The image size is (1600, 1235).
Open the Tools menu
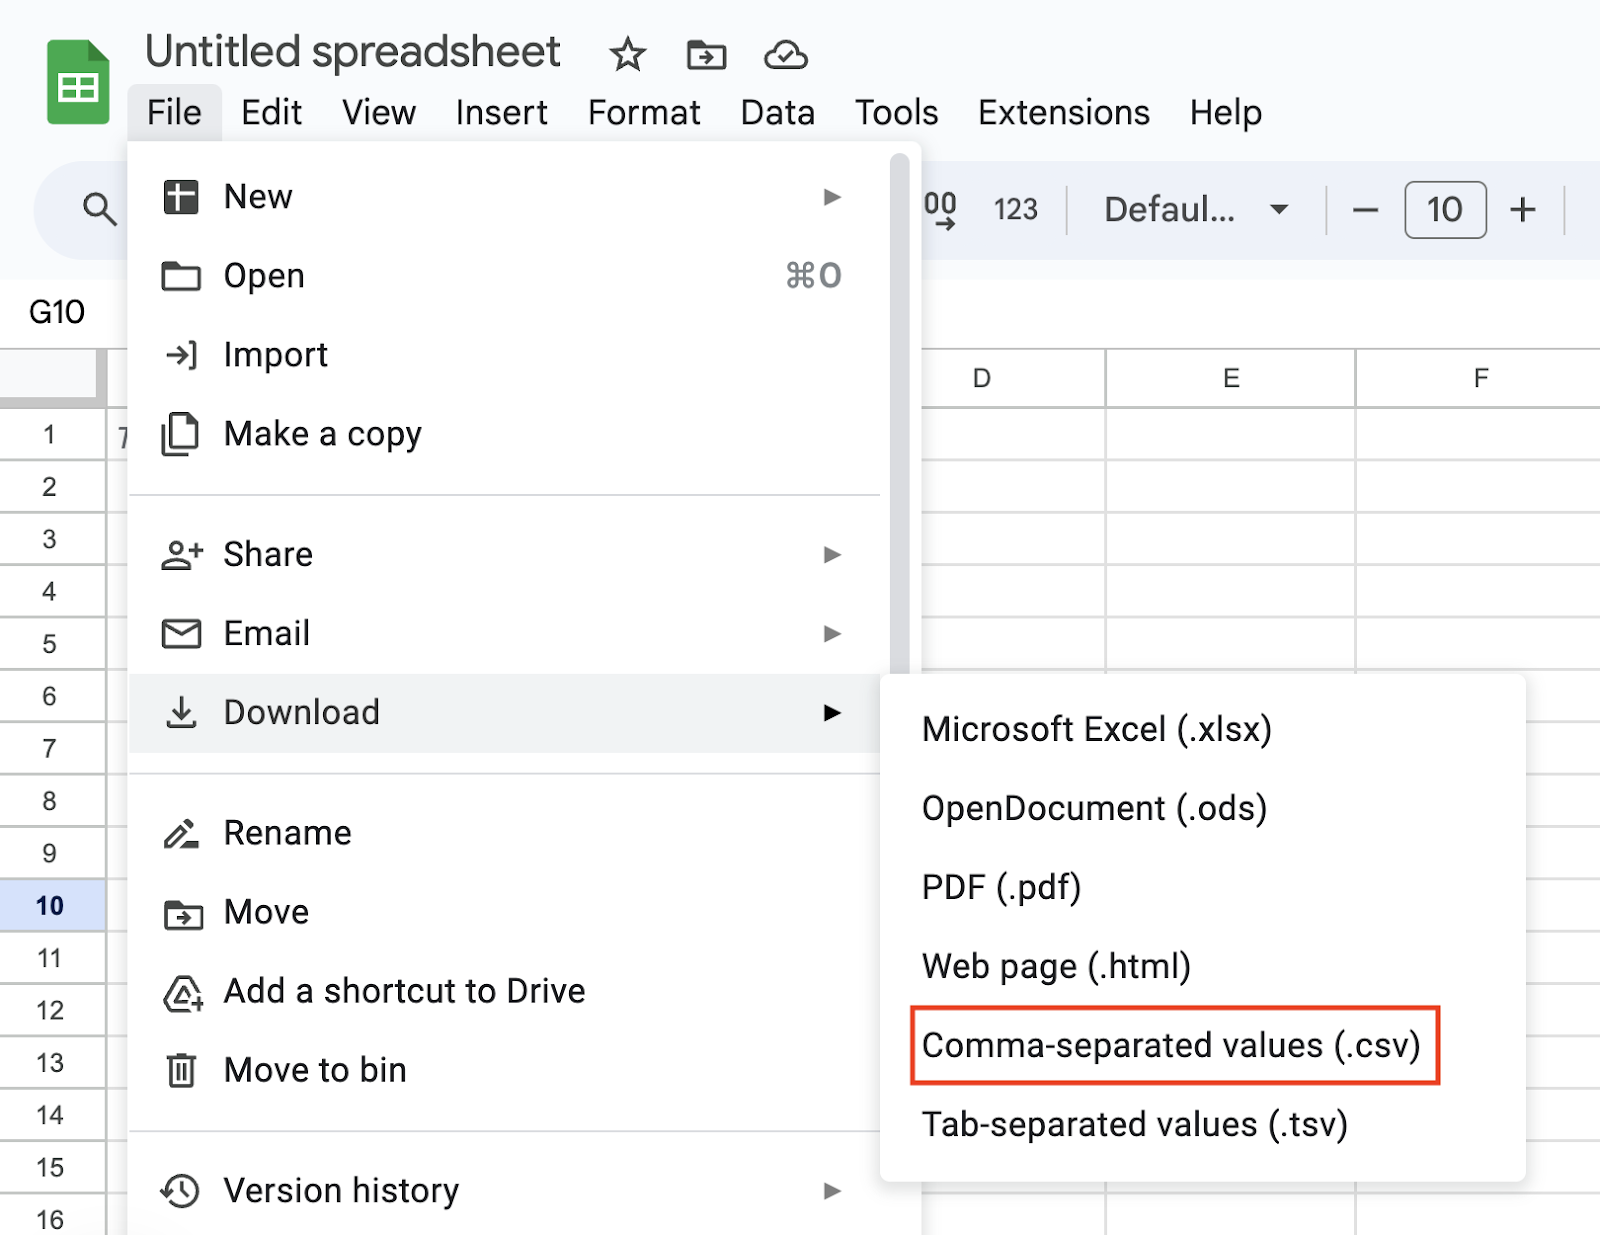[896, 112]
